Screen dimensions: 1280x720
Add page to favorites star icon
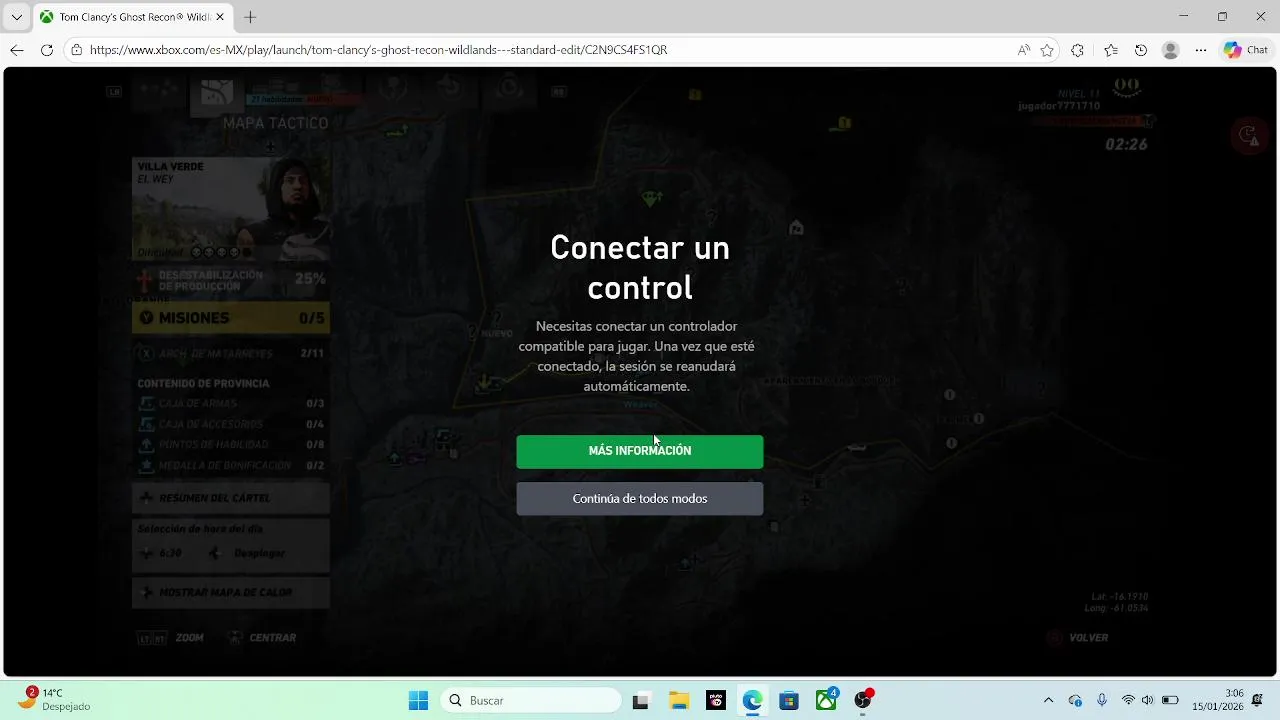pos(1047,50)
